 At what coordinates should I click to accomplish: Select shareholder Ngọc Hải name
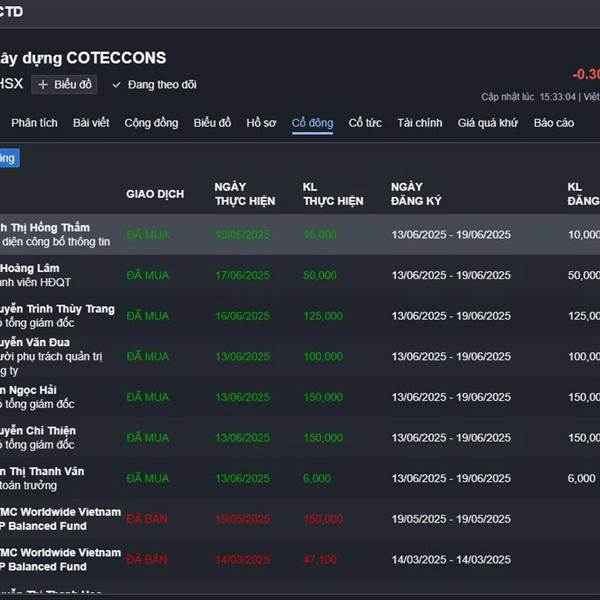(x=28, y=390)
